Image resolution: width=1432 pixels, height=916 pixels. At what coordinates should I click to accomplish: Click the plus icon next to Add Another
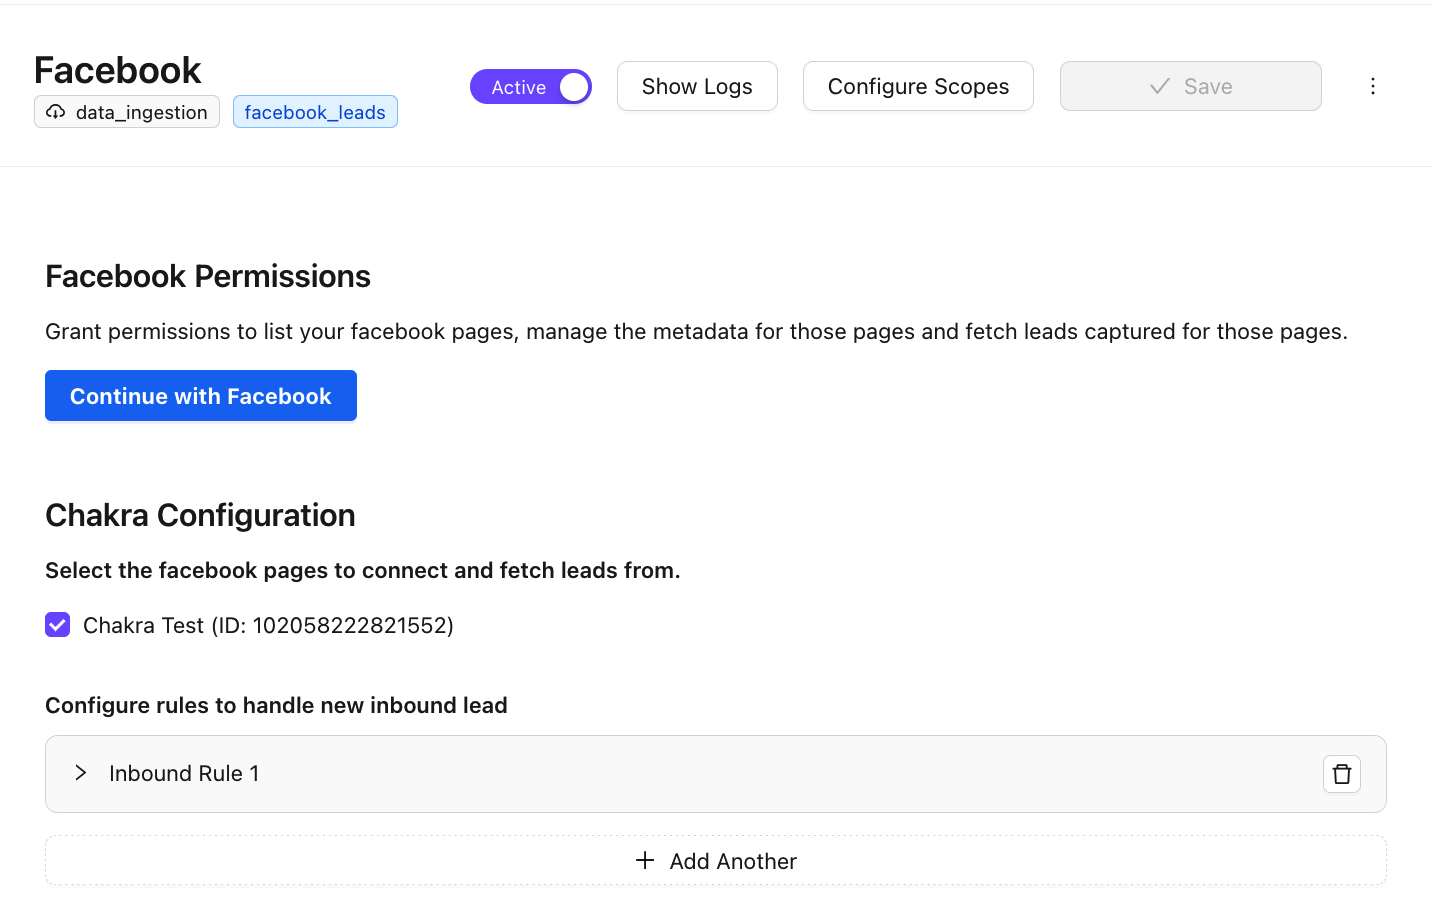645,861
